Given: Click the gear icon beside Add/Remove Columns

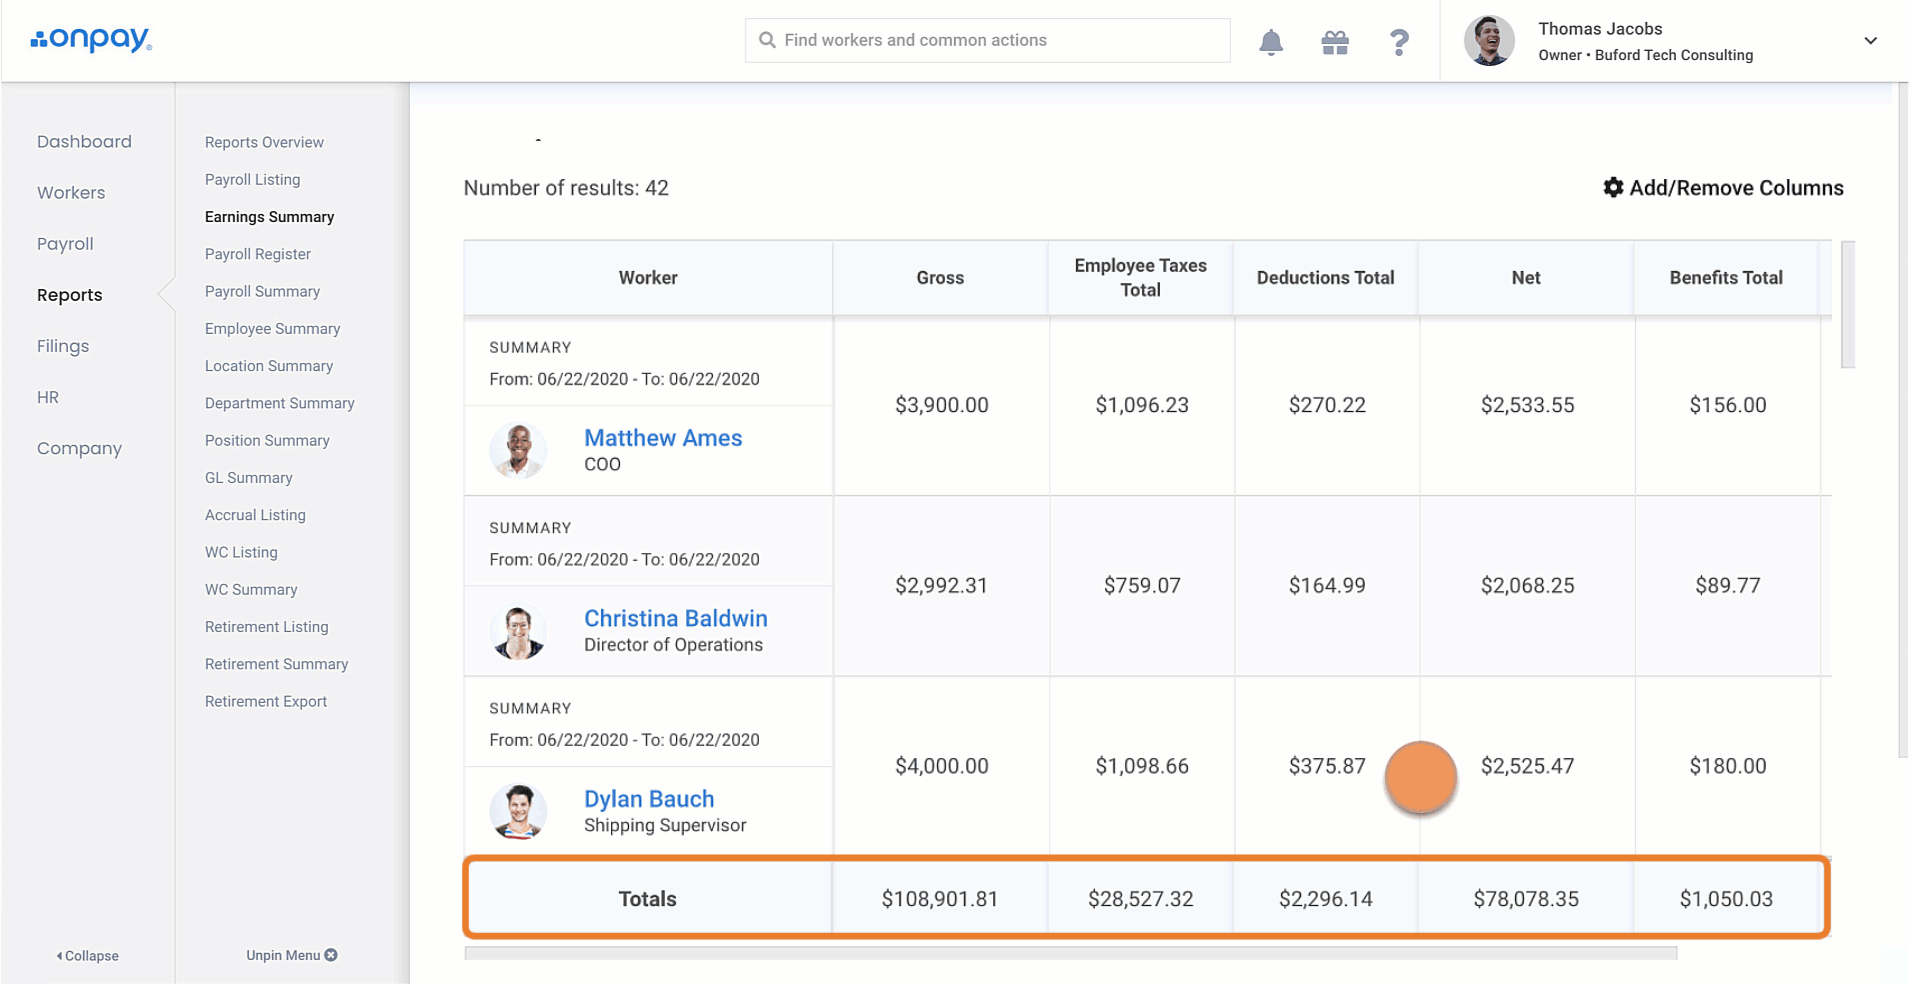Looking at the screenshot, I should [1613, 188].
